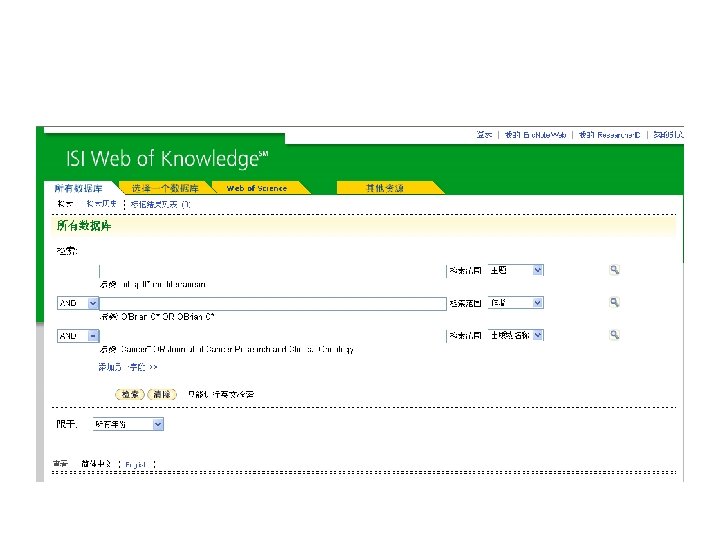Focus the author search input field
This screenshot has height=540, width=720.
click(273, 304)
